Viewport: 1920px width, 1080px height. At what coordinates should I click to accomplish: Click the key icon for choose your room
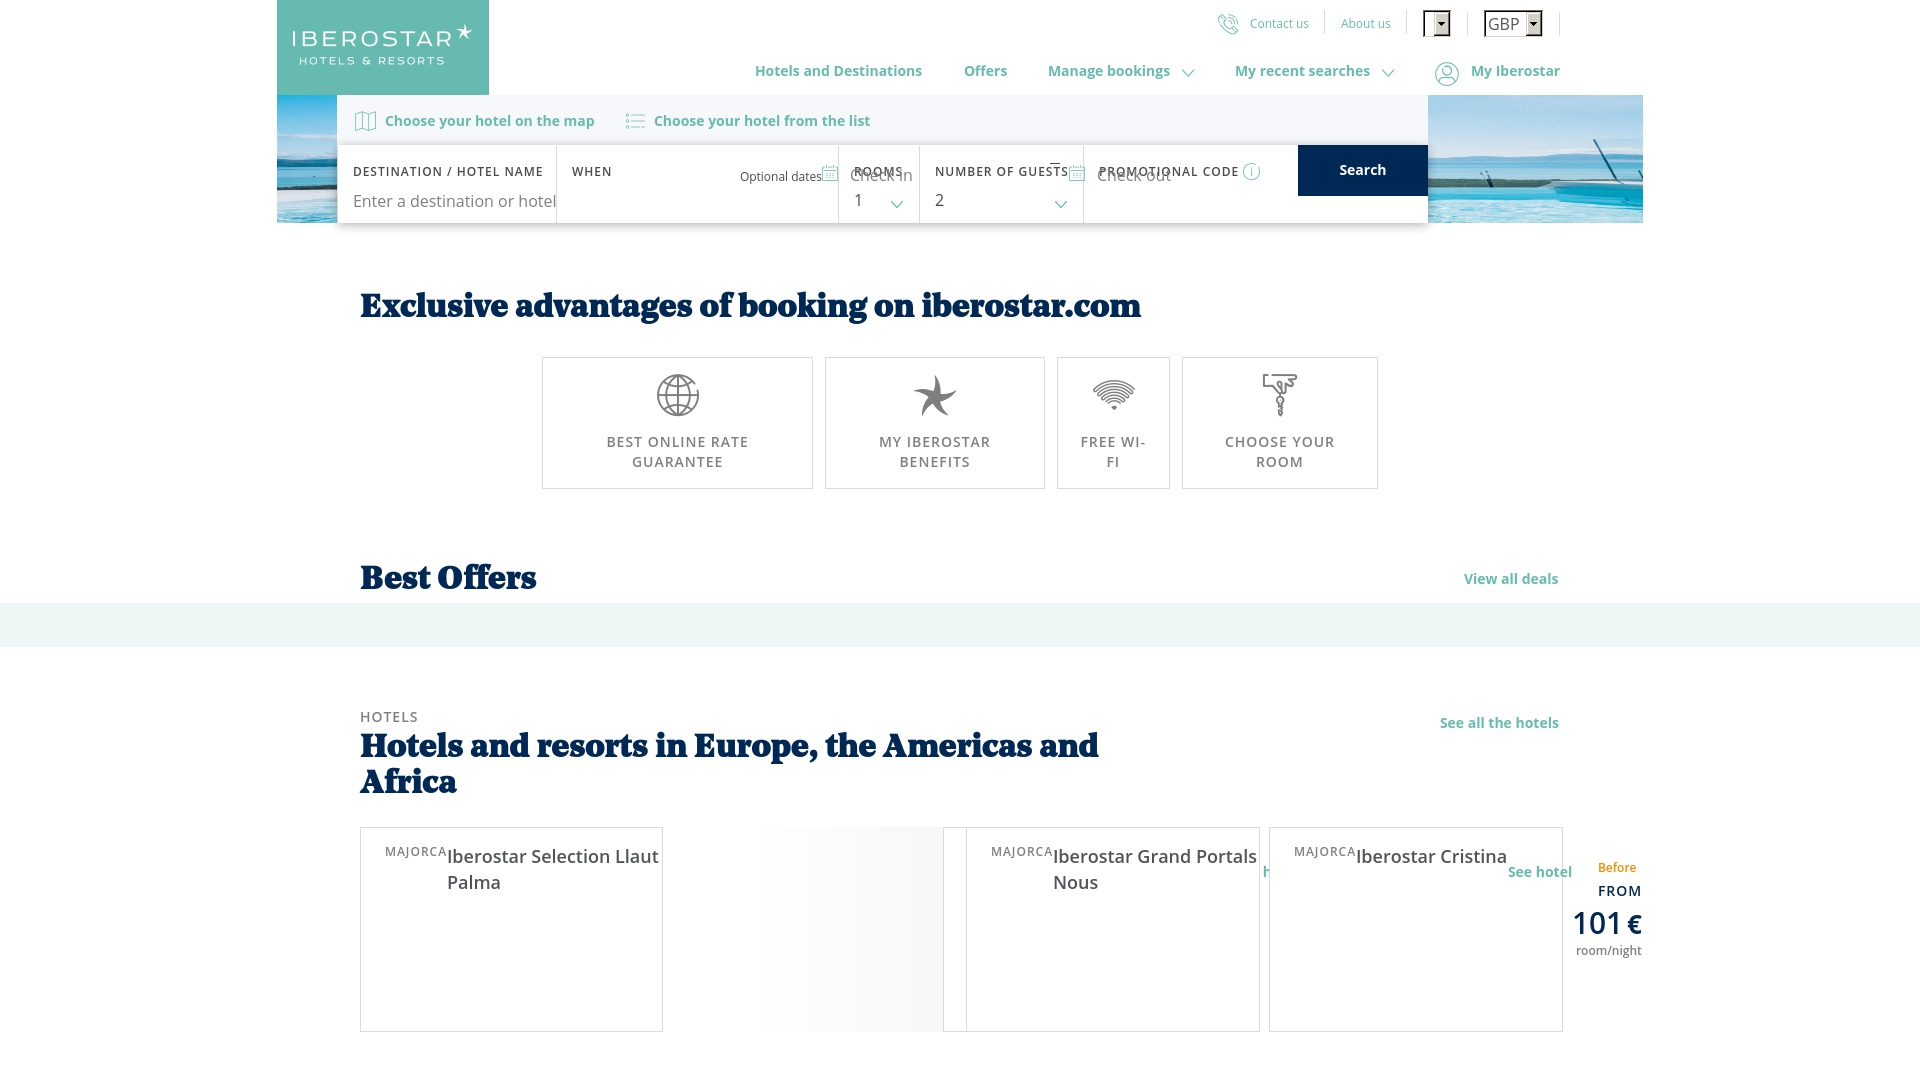pyautogui.click(x=1280, y=395)
